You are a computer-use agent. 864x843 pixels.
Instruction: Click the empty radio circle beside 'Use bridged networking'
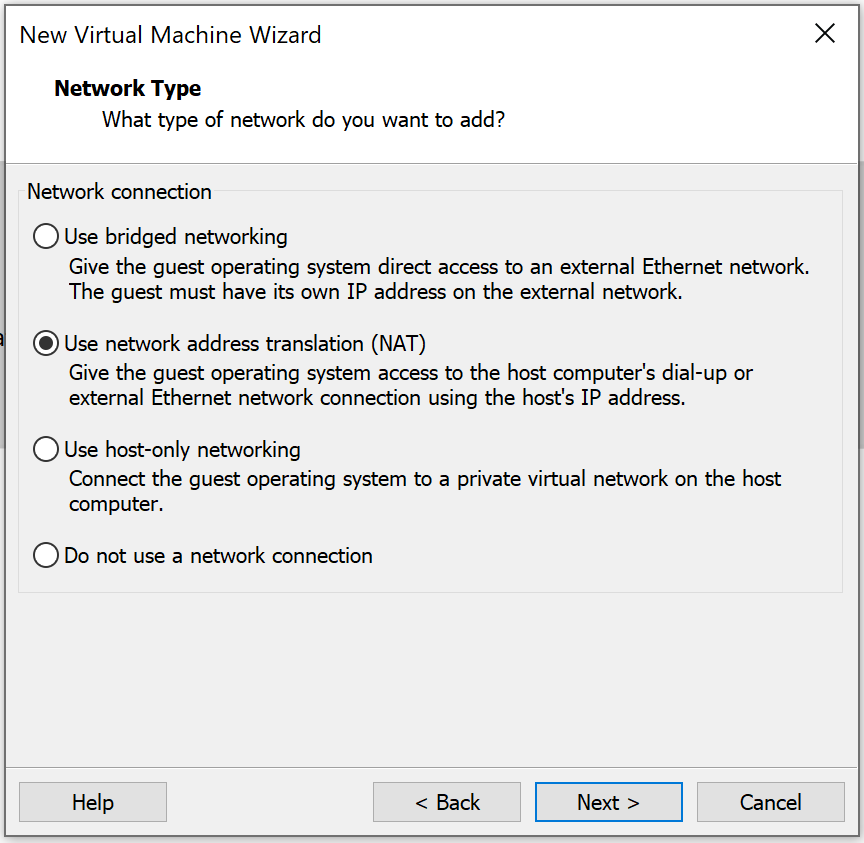click(45, 236)
